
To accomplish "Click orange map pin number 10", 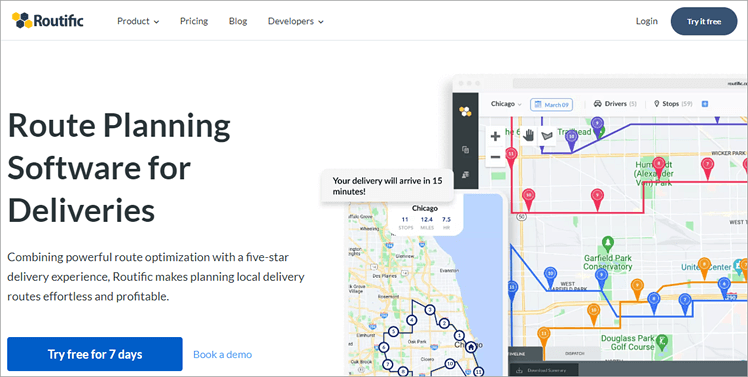I will click(x=593, y=313).
